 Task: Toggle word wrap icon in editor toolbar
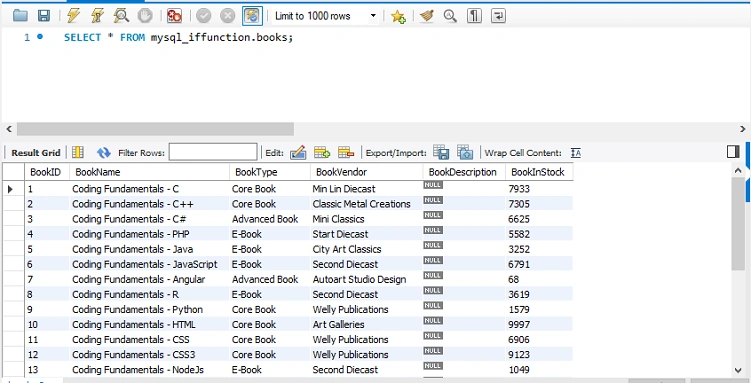coord(498,16)
